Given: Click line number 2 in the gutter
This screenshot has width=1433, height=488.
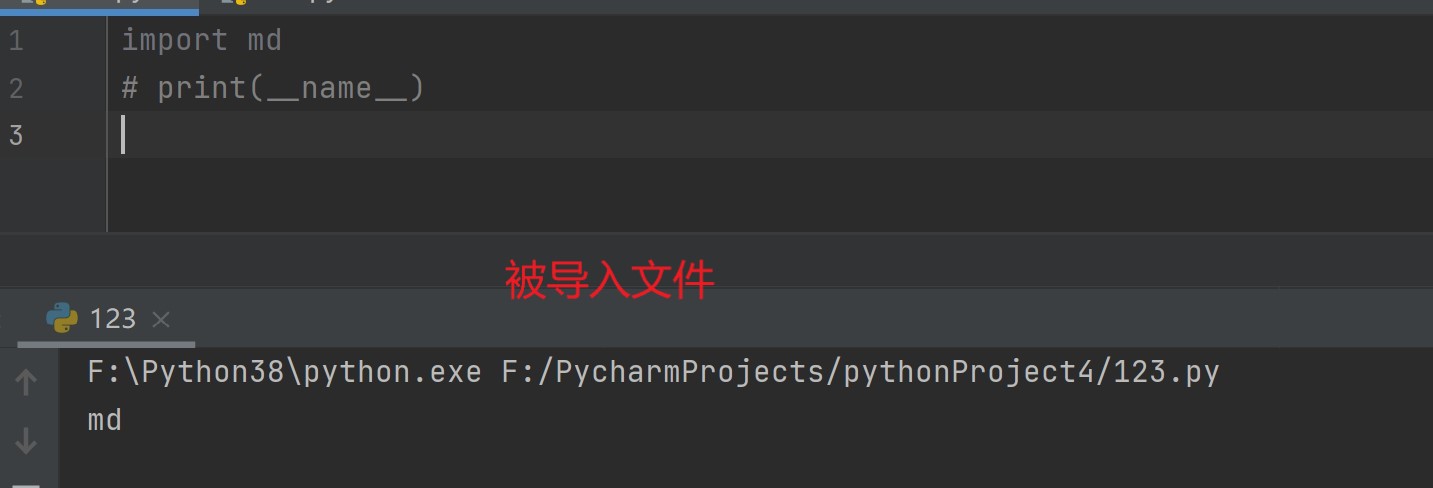Looking at the screenshot, I should coord(15,88).
